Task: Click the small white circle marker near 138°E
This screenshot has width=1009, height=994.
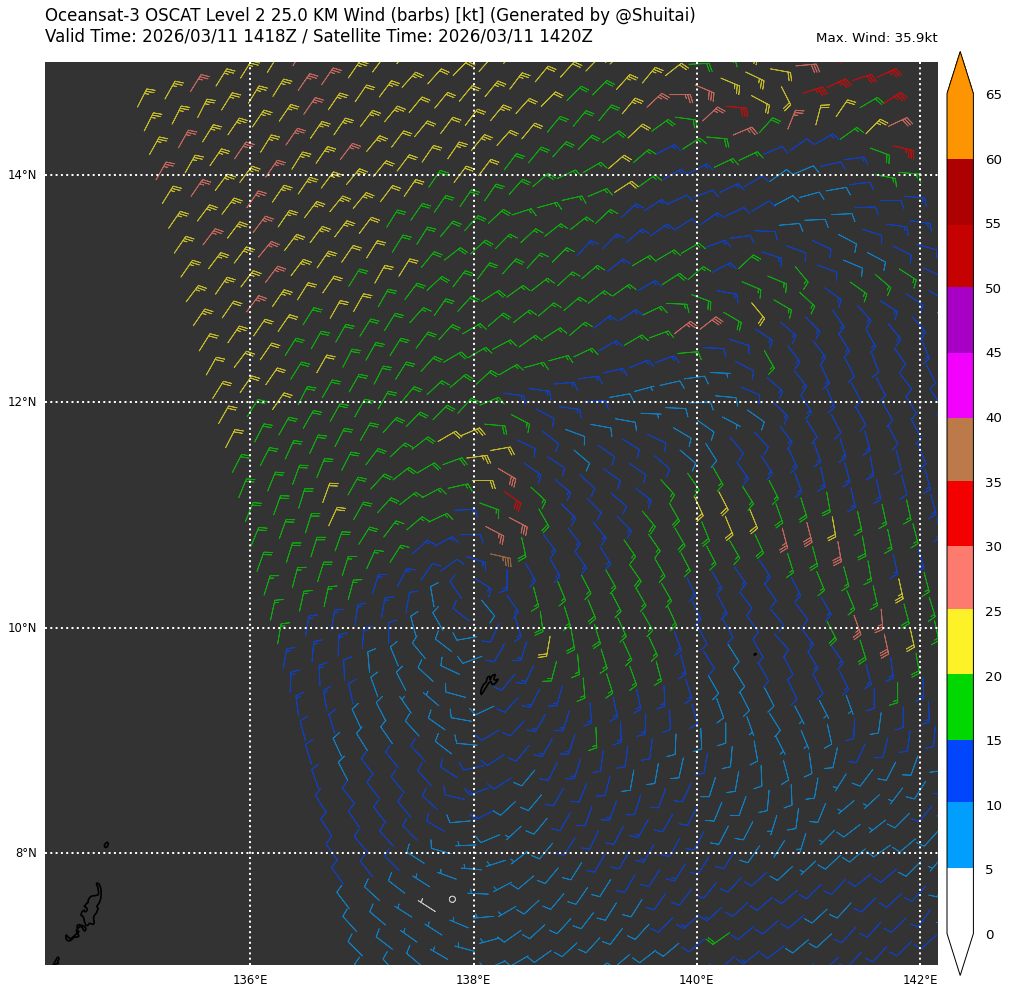Action: tap(452, 899)
